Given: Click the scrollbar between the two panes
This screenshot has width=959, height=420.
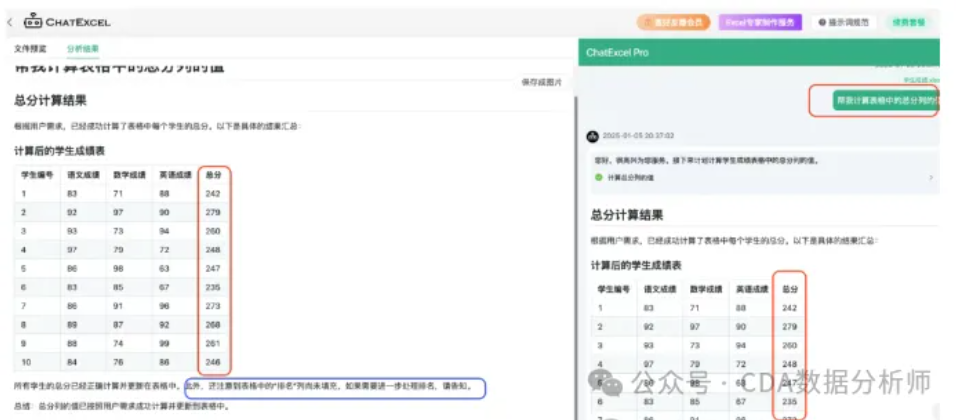Looking at the screenshot, I should point(575,257).
